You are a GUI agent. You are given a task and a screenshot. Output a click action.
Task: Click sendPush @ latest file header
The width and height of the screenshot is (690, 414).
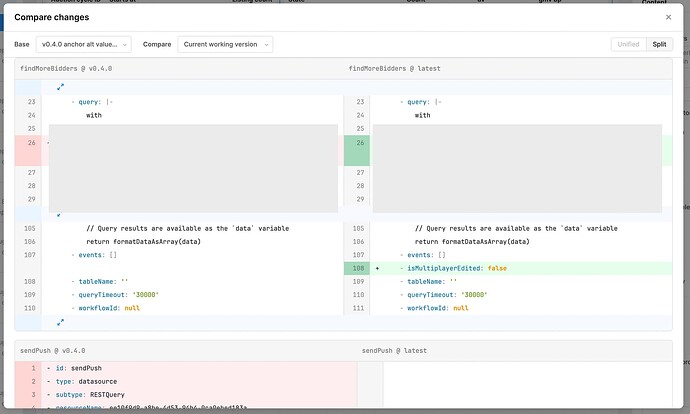(394, 351)
